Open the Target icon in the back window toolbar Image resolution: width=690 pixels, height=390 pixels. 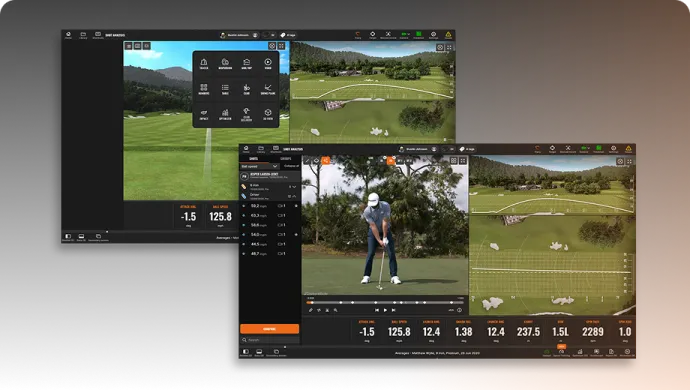pos(373,35)
